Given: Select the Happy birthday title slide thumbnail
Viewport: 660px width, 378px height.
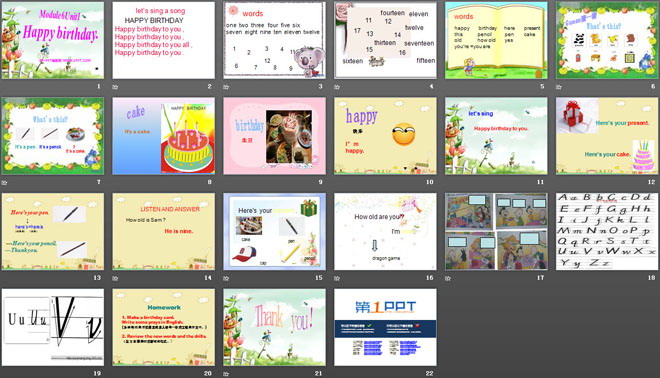Looking at the screenshot, I should pos(53,40).
